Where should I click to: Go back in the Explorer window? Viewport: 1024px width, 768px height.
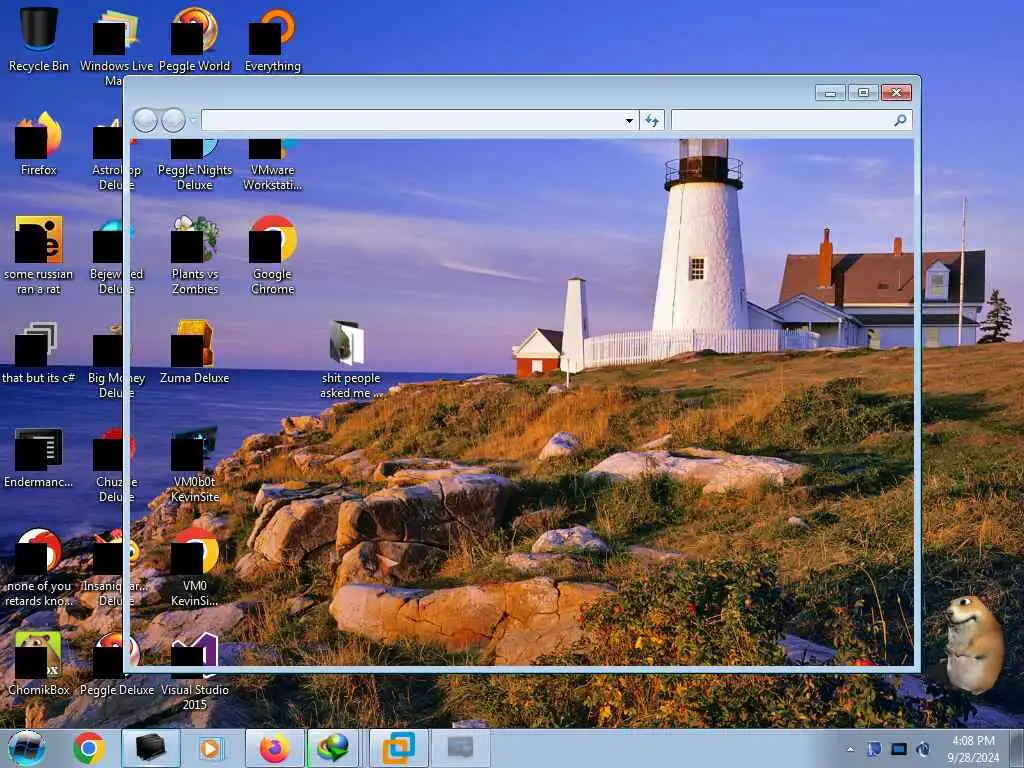pos(145,120)
